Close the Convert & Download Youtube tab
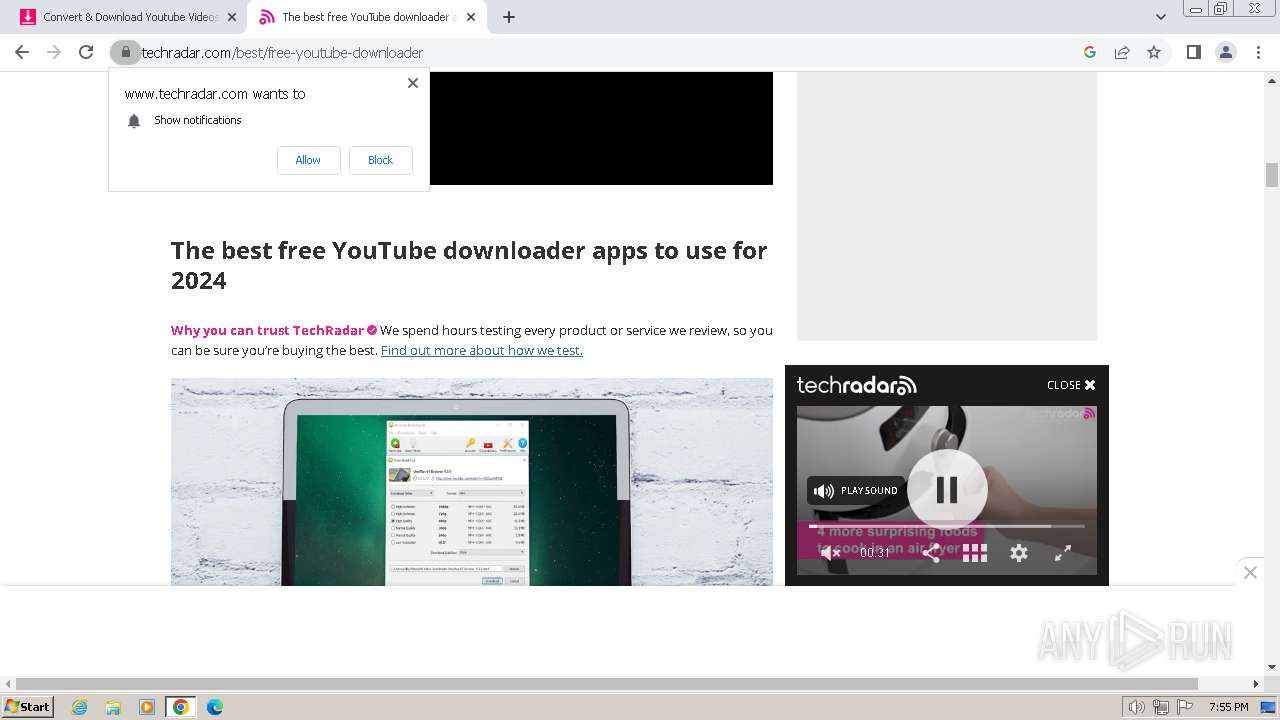Screen dimensions: 1280x720 pos(232,17)
